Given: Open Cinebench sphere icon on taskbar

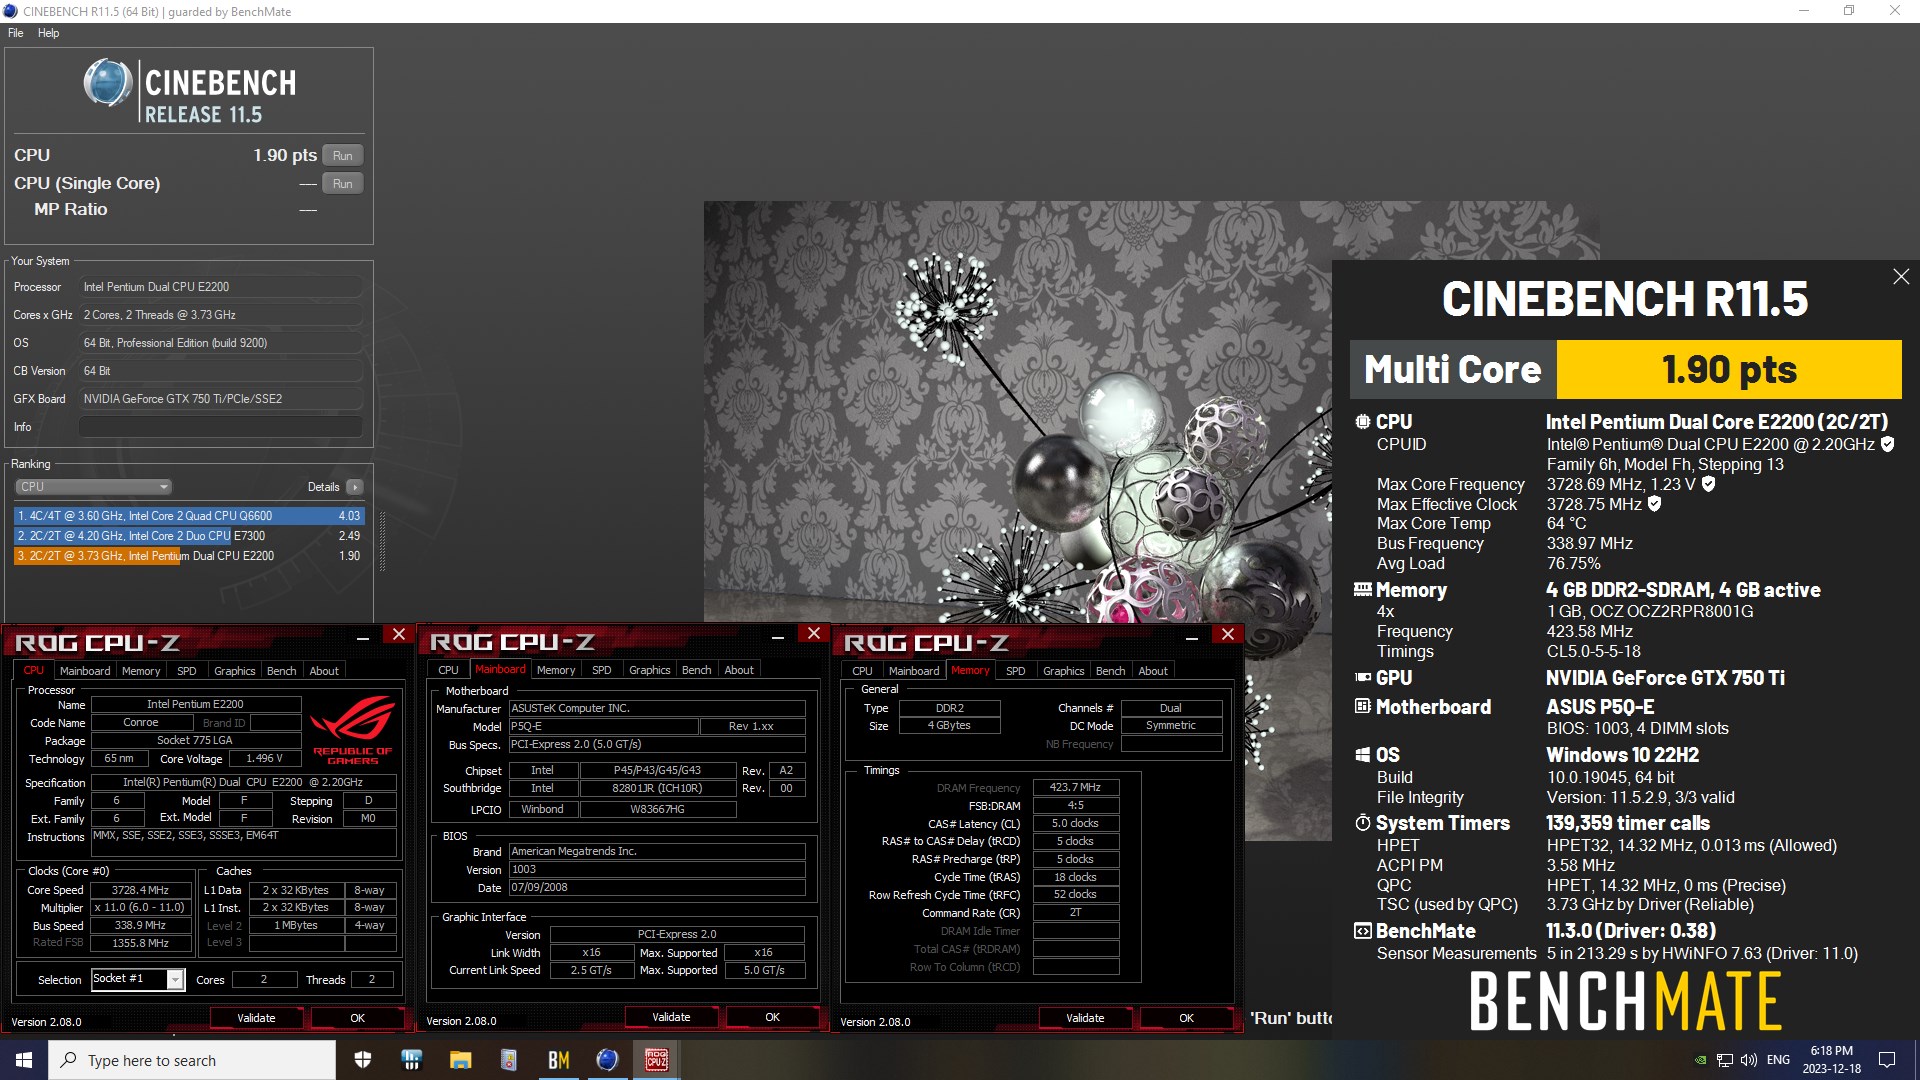Looking at the screenshot, I should 607,1060.
